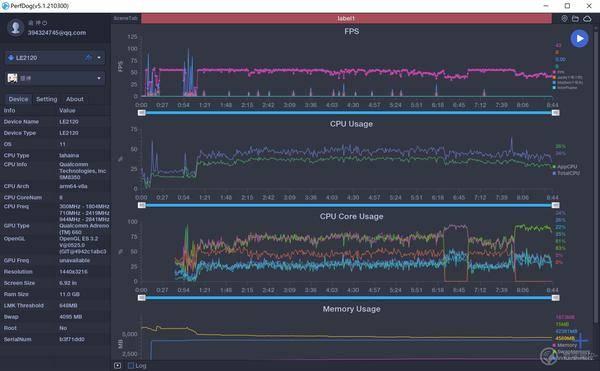600x371 pixels.
Task: Close the PerfDog window
Action: (x=589, y=6)
